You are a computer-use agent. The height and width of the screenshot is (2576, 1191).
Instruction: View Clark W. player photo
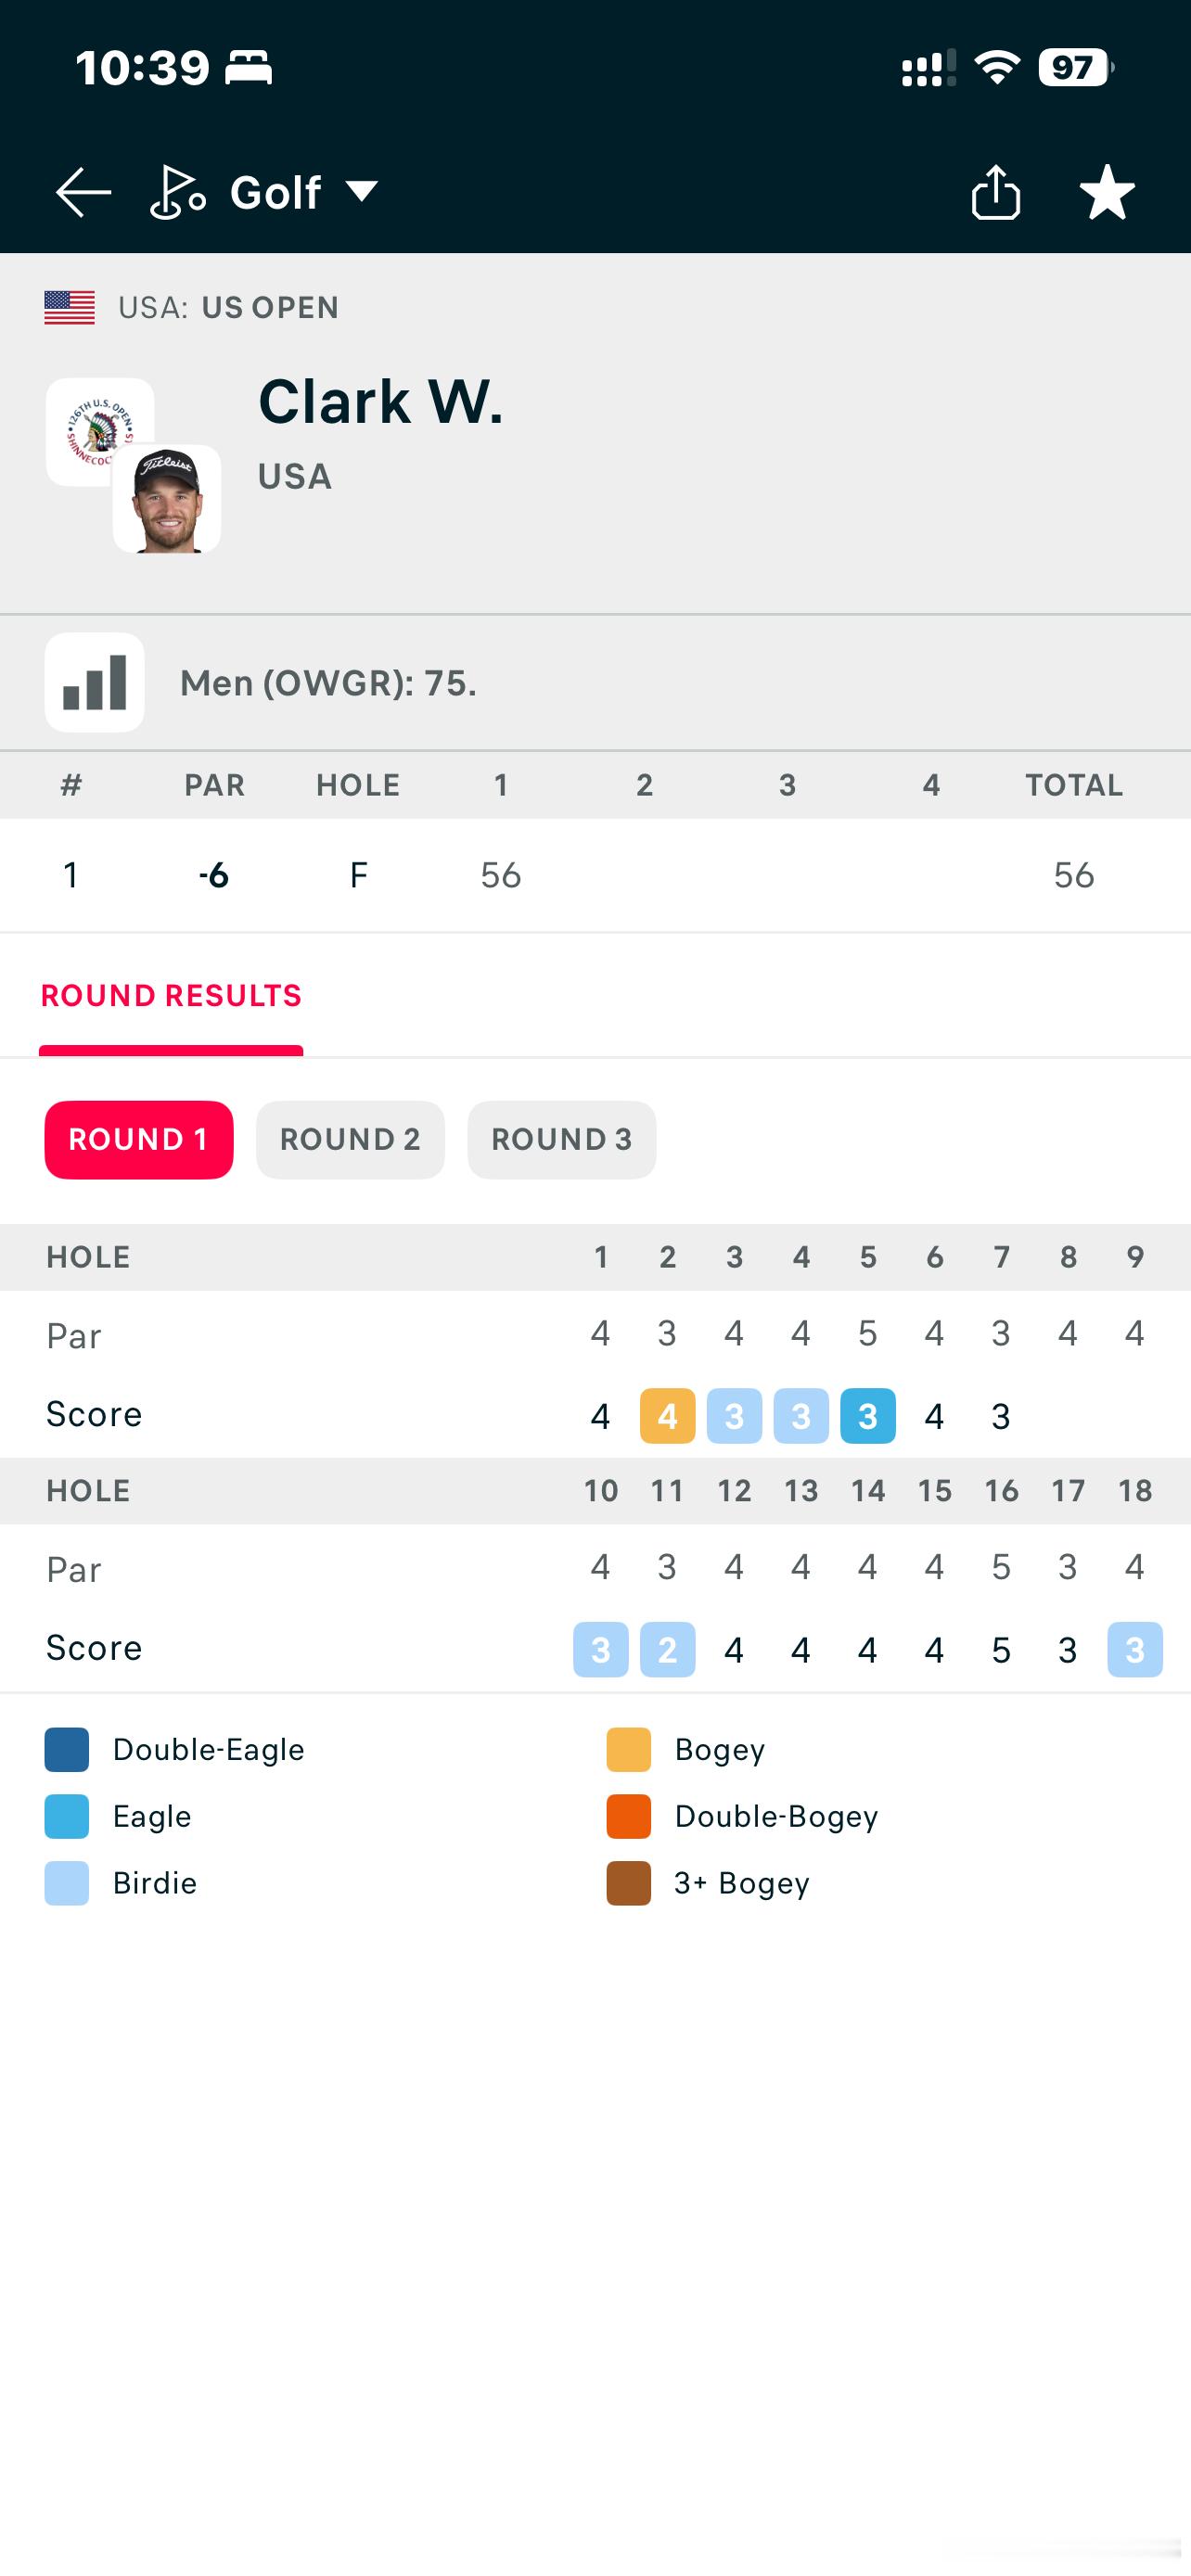pos(167,499)
